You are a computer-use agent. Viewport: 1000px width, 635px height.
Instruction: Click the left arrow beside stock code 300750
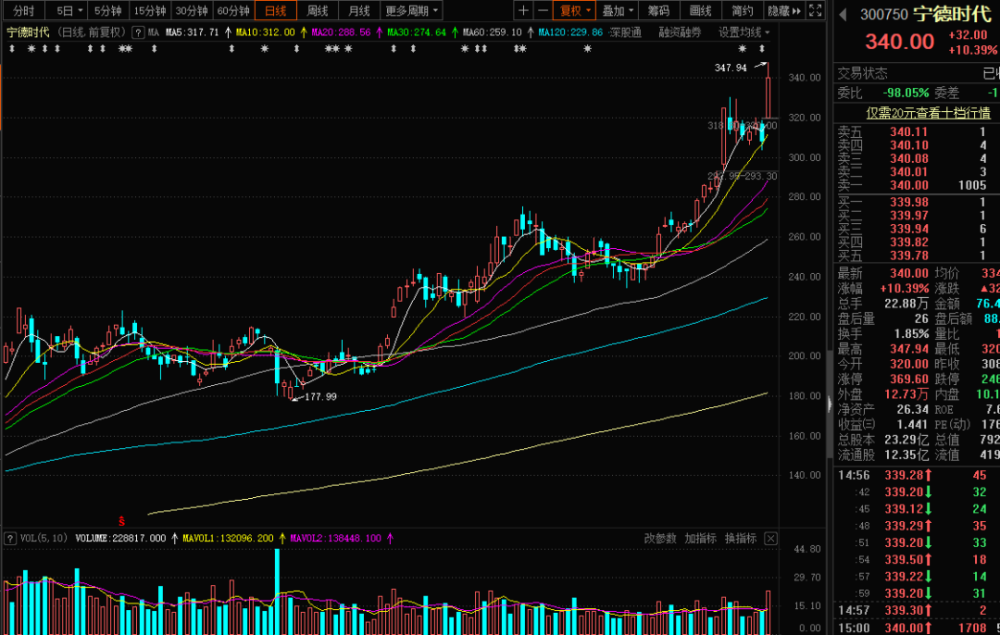point(842,15)
